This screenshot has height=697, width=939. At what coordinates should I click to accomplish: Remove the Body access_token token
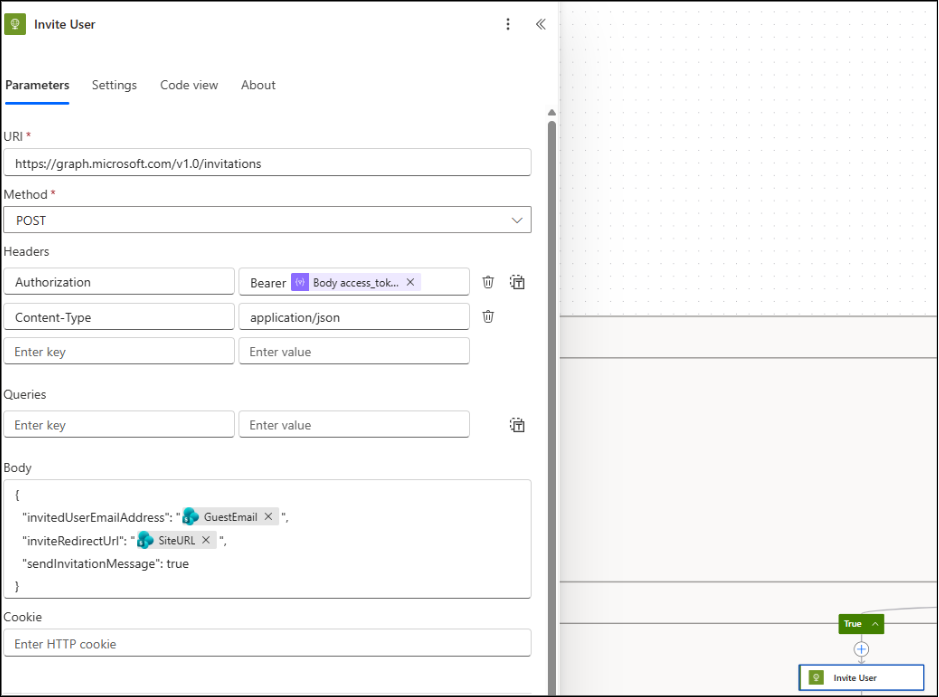tap(410, 282)
